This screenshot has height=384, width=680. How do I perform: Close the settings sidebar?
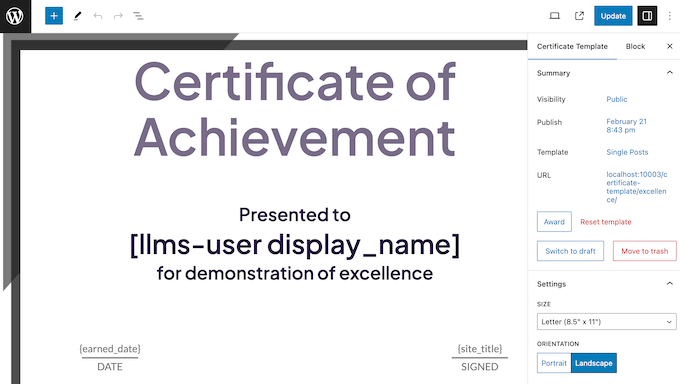670,46
